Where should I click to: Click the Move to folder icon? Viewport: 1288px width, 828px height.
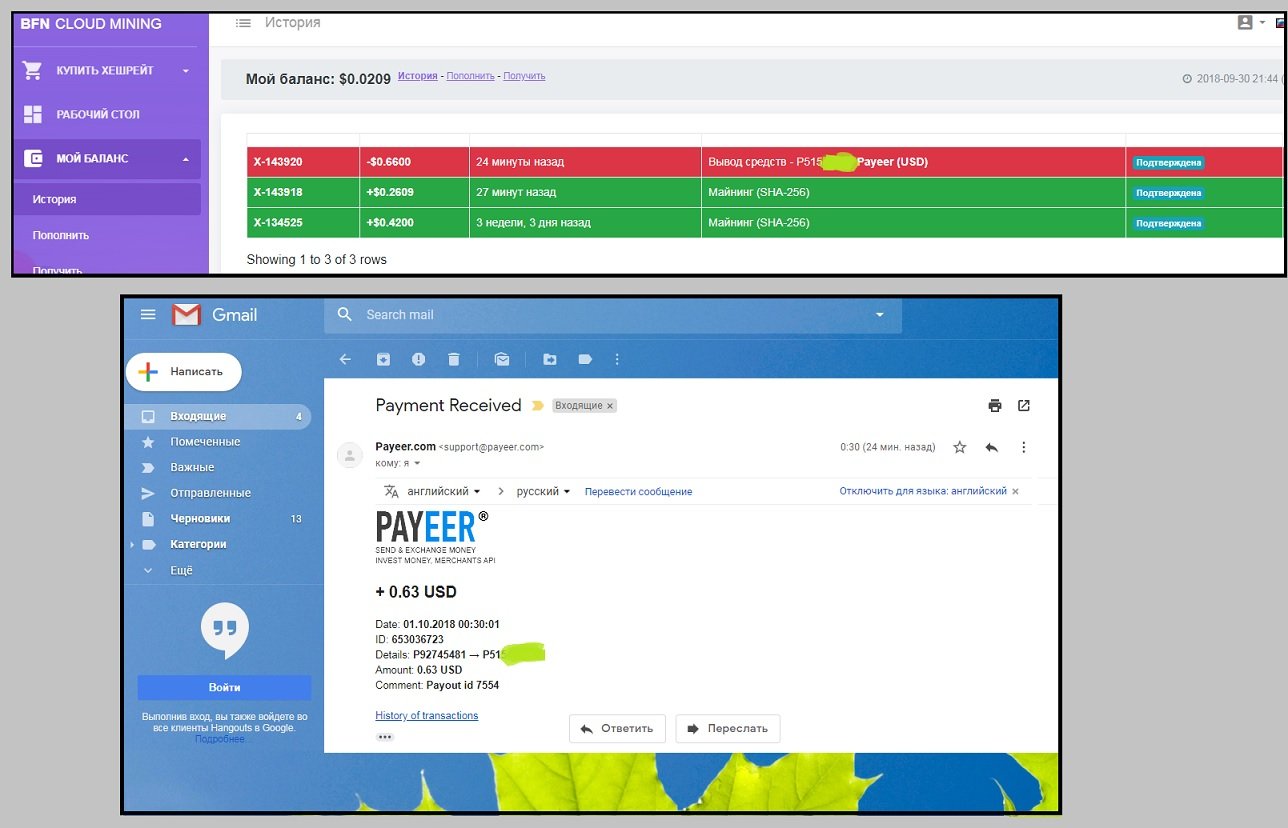tap(550, 359)
